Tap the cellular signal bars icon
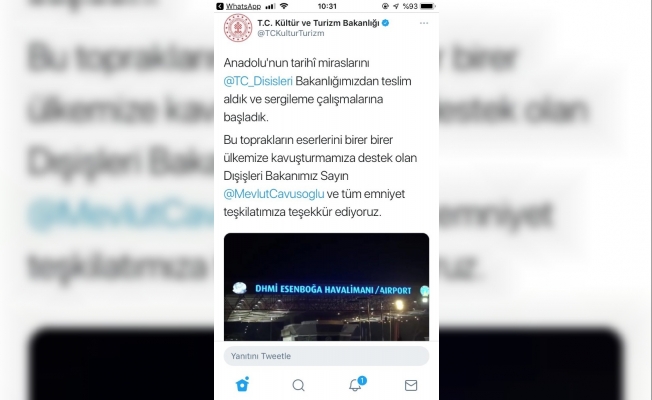Image resolution: width=652 pixels, height=400 pixels. pyautogui.click(x=270, y=6)
